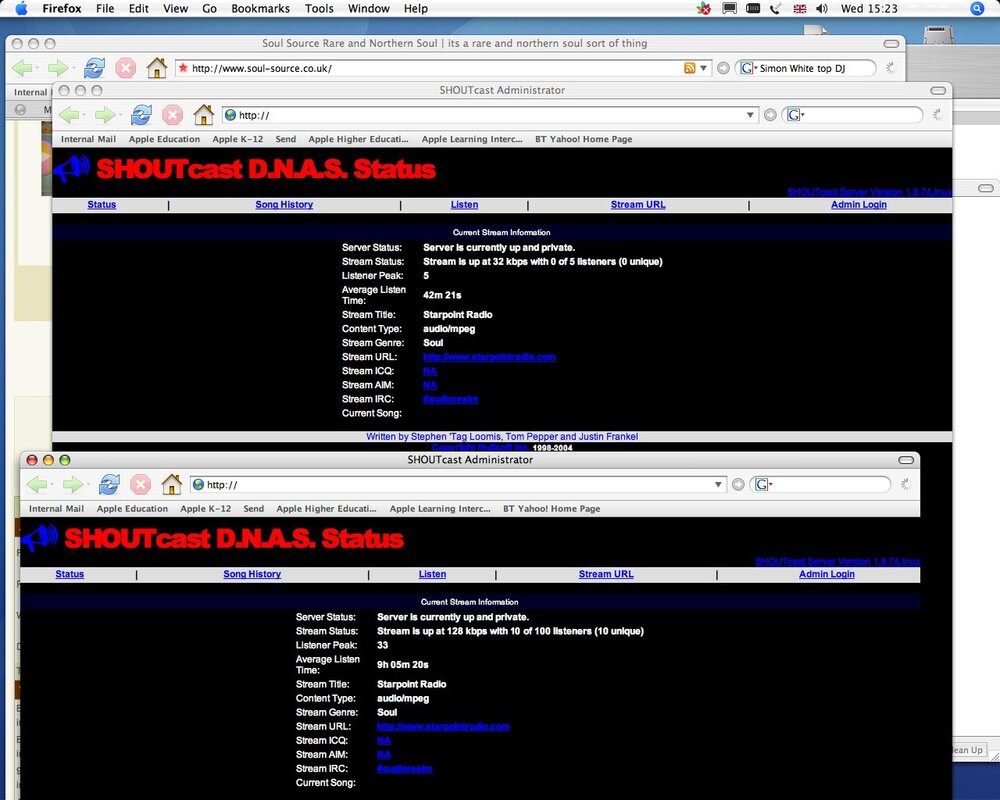Reload the page in the front SHOUTcast window
1000x800 pixels.
click(109, 485)
